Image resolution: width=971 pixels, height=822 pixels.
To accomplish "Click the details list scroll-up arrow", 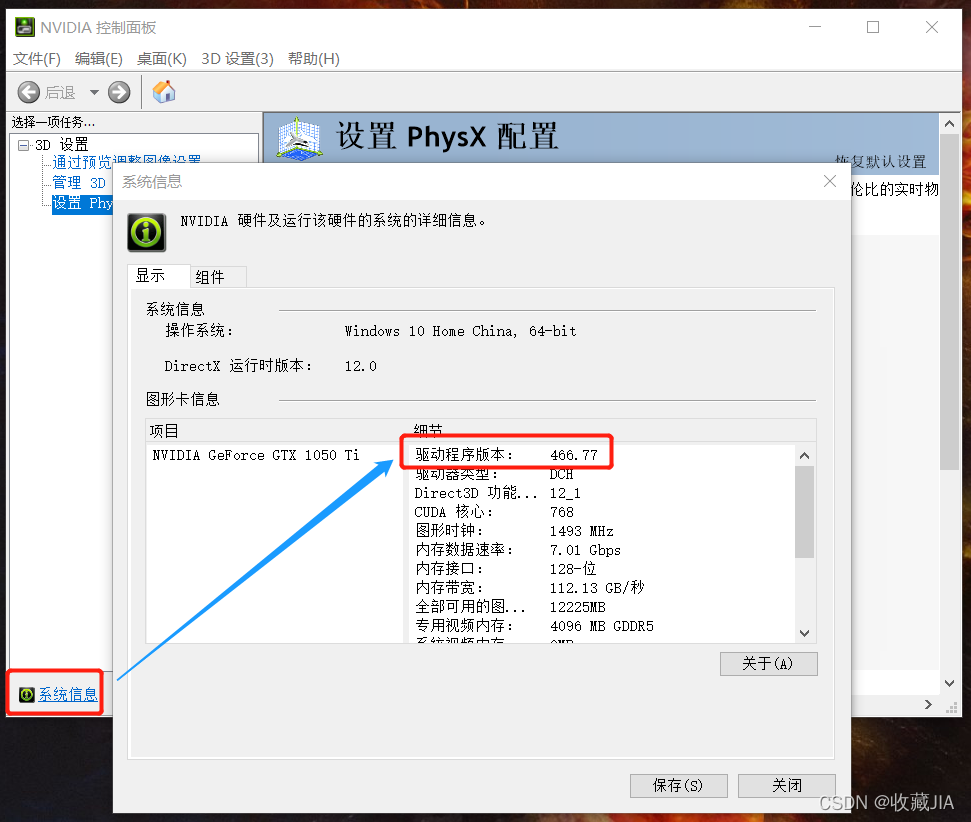I will tap(804, 456).
